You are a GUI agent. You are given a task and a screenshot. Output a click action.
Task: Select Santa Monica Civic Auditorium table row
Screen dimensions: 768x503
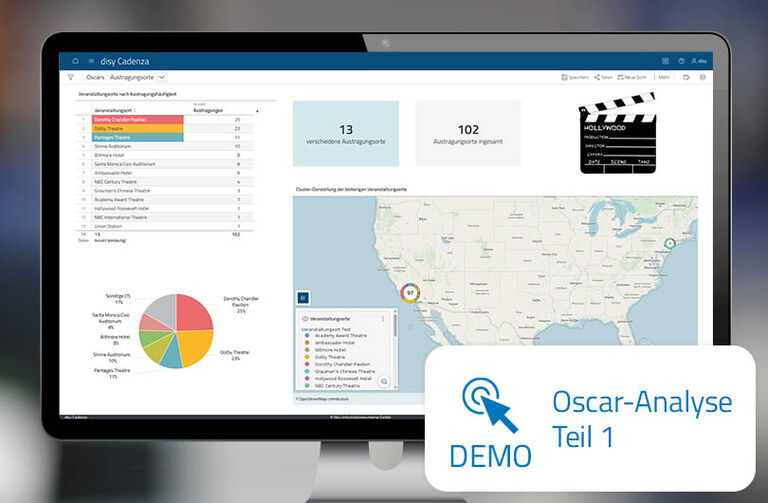[x=166, y=164]
